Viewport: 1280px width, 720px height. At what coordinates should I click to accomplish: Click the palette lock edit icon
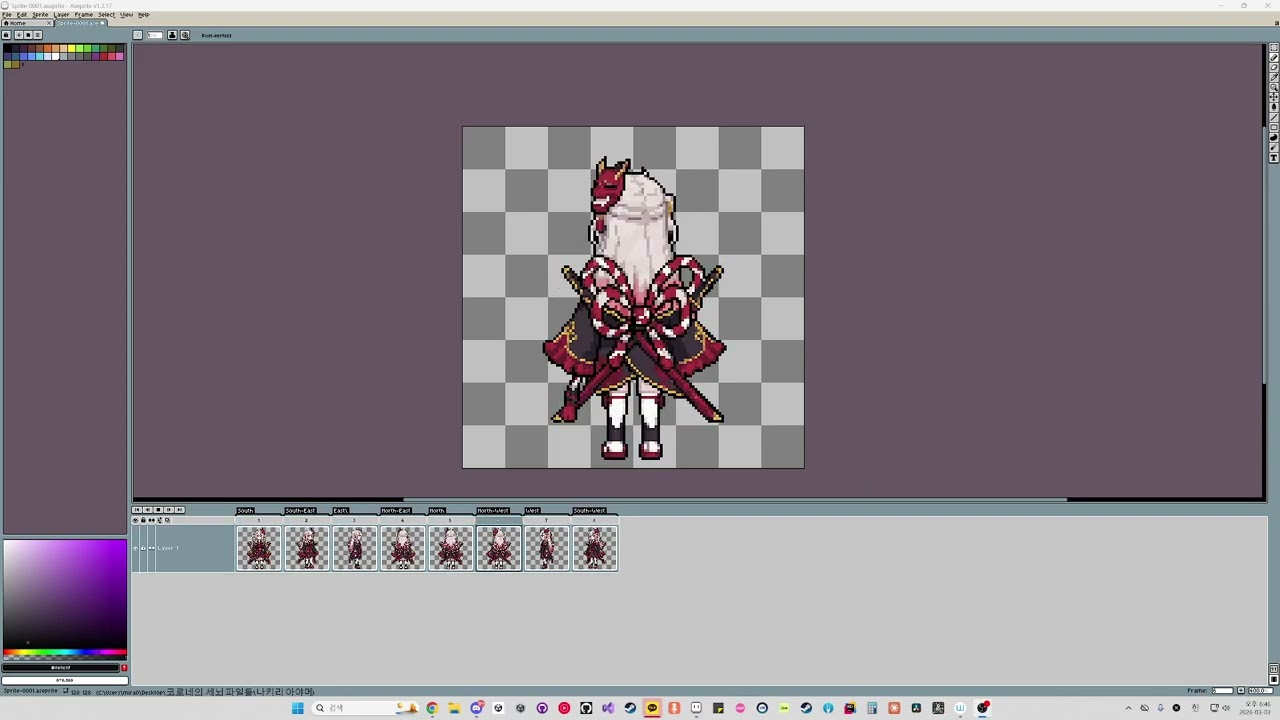coord(6,35)
